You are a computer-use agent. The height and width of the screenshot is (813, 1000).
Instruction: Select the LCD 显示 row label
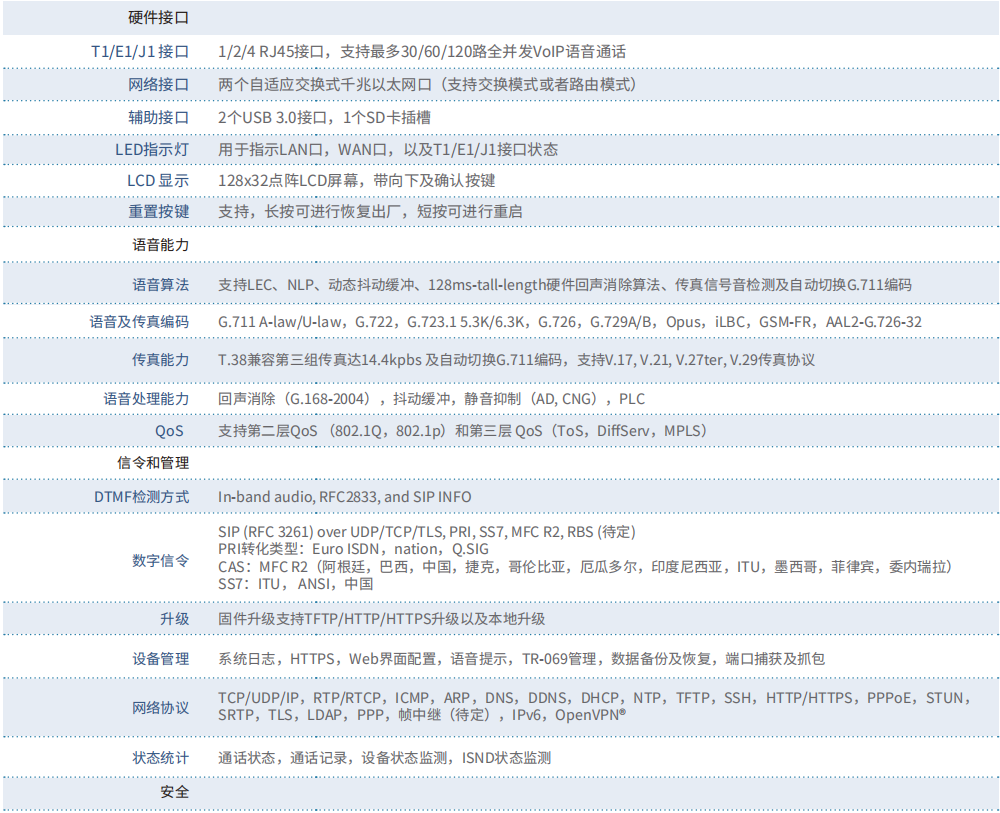point(158,181)
